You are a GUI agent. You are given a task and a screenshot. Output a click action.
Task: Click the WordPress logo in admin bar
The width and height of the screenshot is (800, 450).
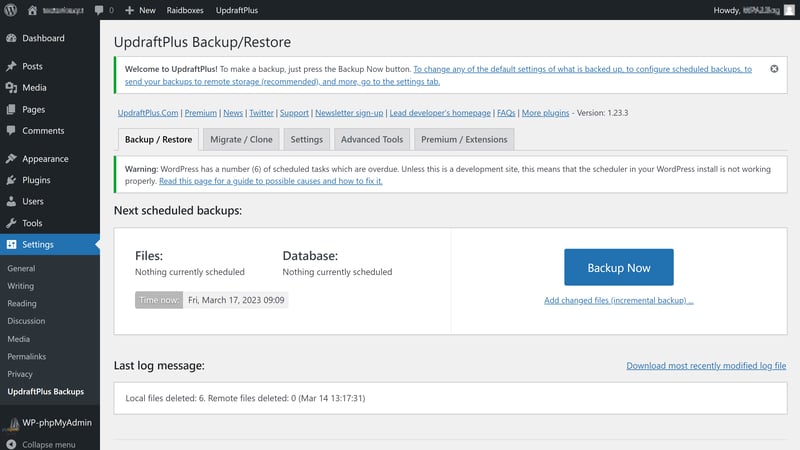click(x=11, y=9)
